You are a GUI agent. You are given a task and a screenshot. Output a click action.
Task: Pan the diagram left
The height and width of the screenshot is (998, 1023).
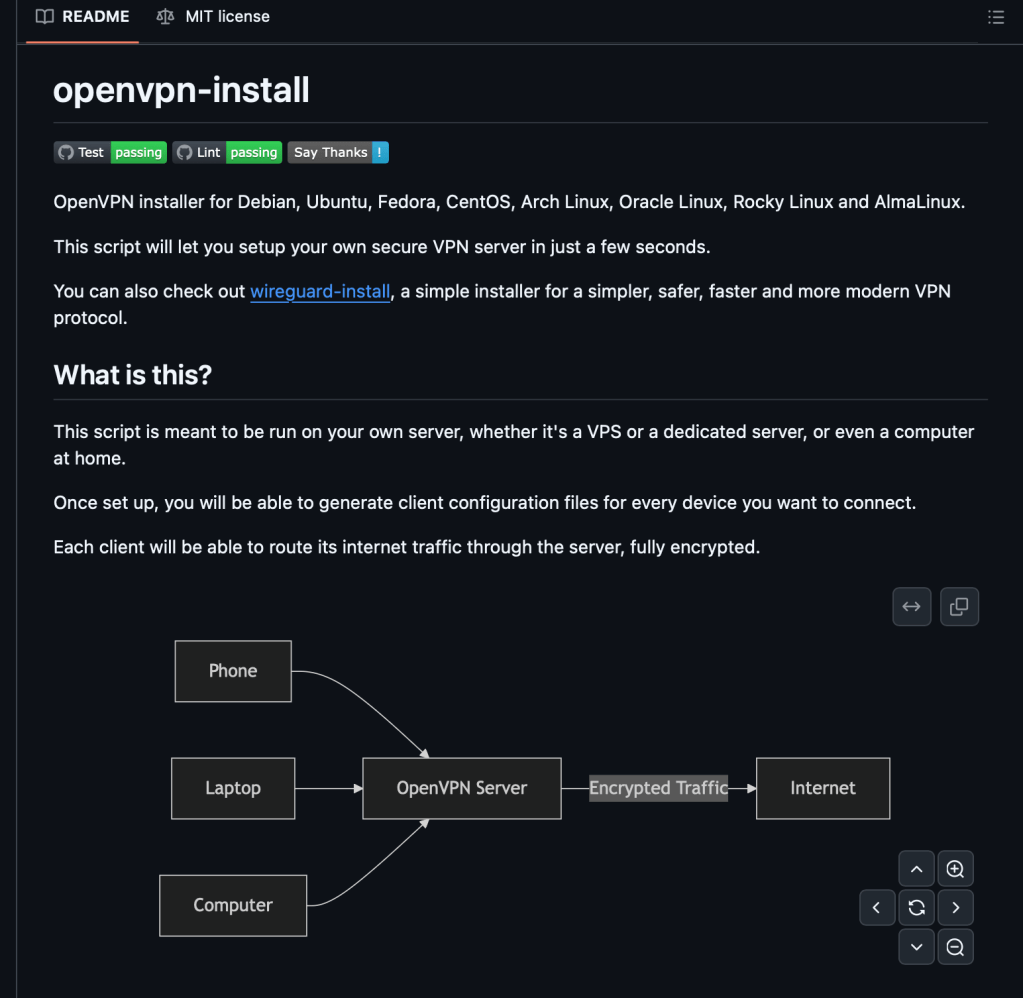coord(877,908)
